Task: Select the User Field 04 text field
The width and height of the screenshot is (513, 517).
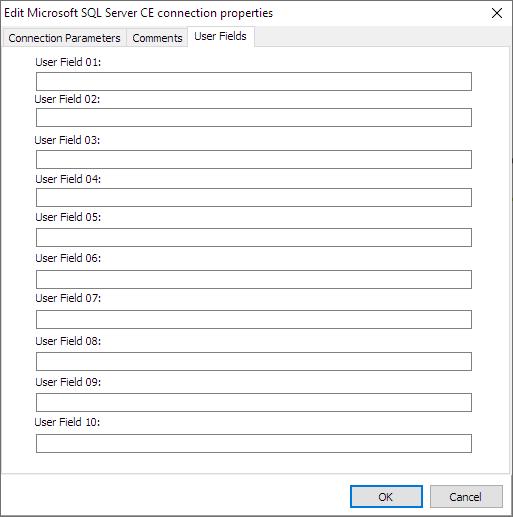Action: 254,197
